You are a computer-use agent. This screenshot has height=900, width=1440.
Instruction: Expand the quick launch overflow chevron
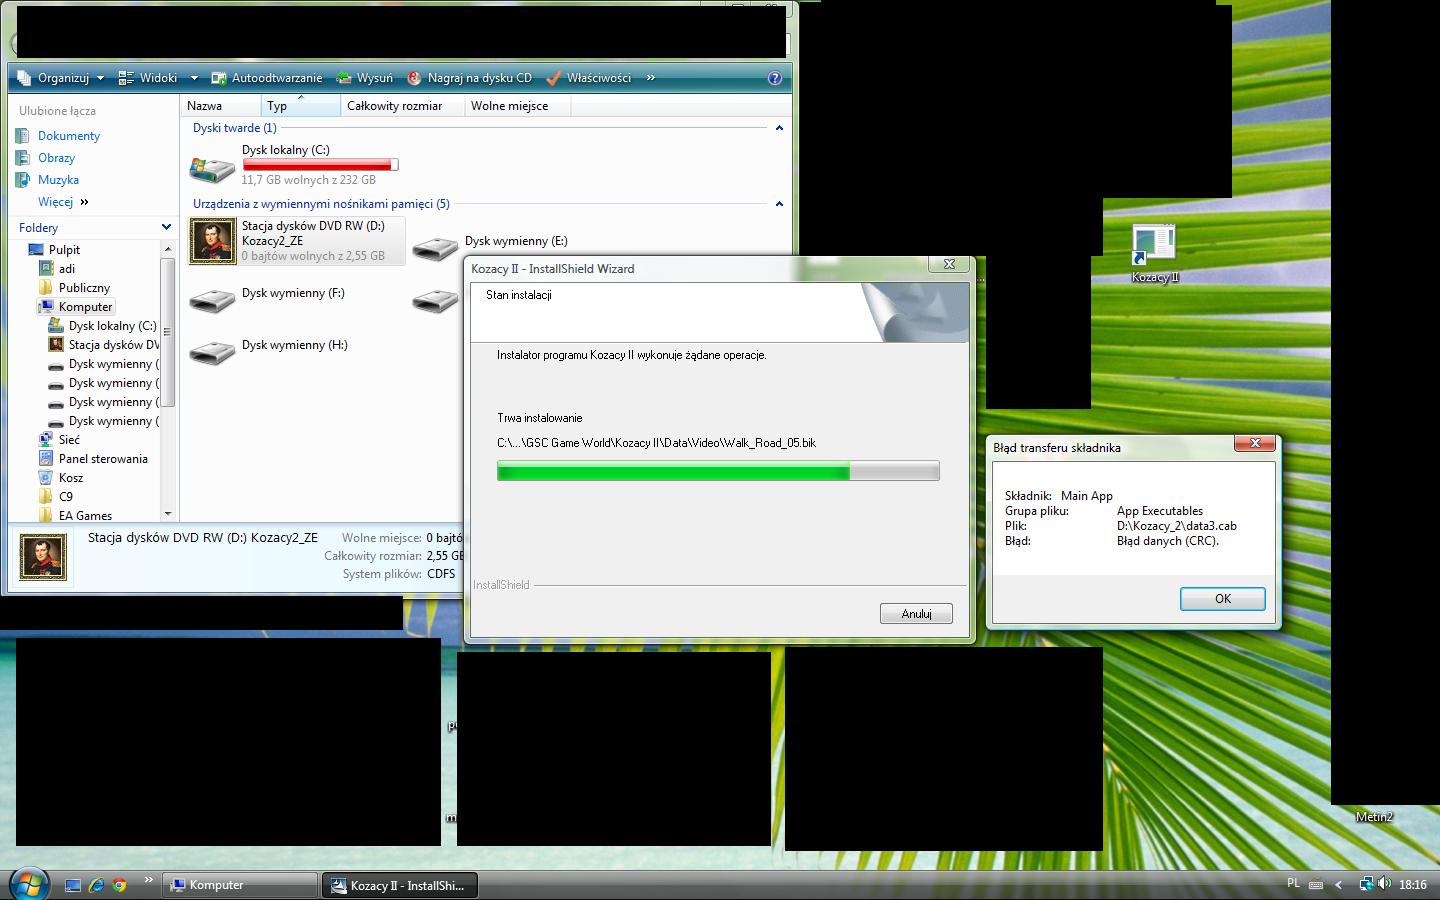148,881
